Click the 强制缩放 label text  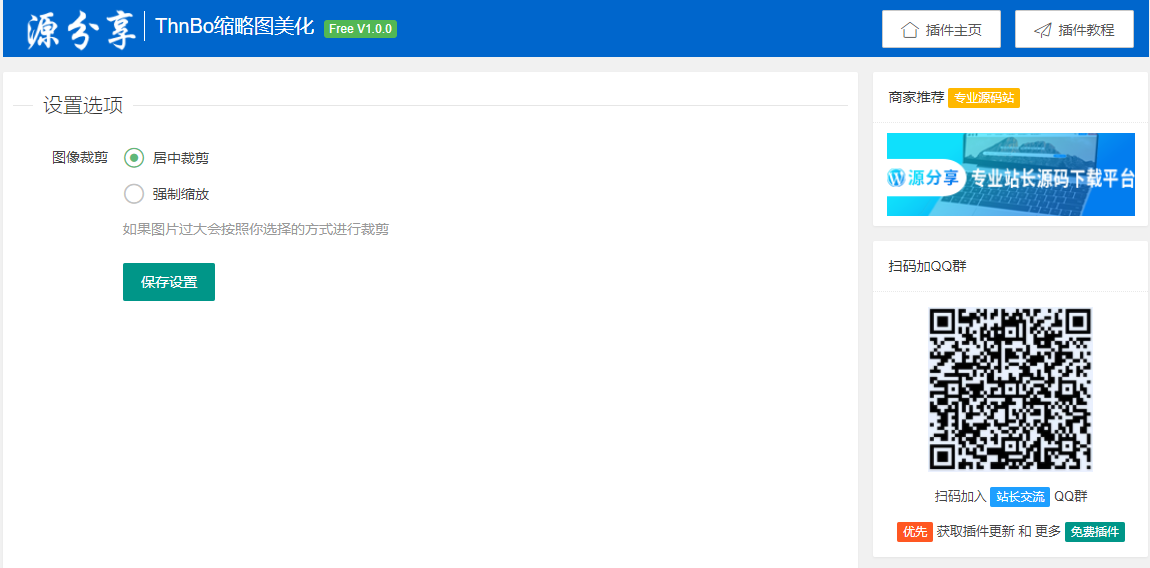tap(180, 194)
